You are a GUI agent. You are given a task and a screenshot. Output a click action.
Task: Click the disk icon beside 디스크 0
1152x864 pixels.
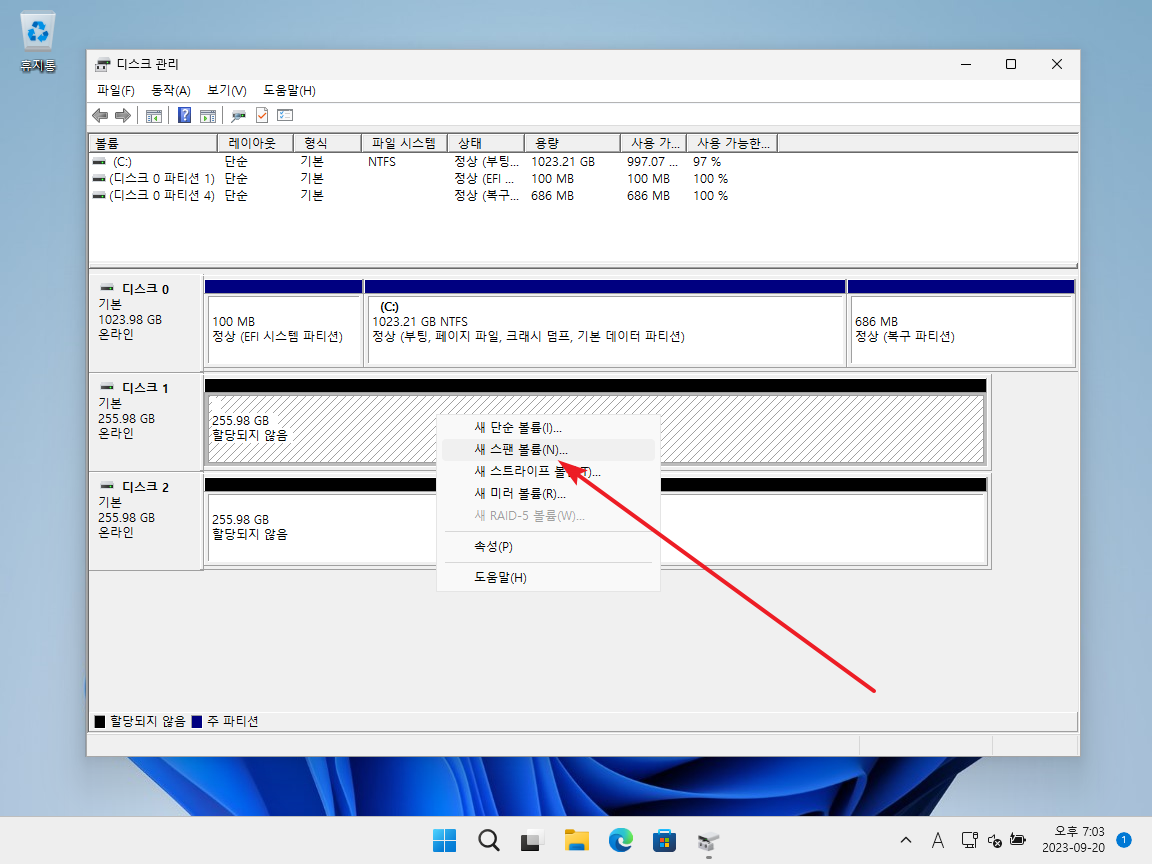[x=107, y=288]
